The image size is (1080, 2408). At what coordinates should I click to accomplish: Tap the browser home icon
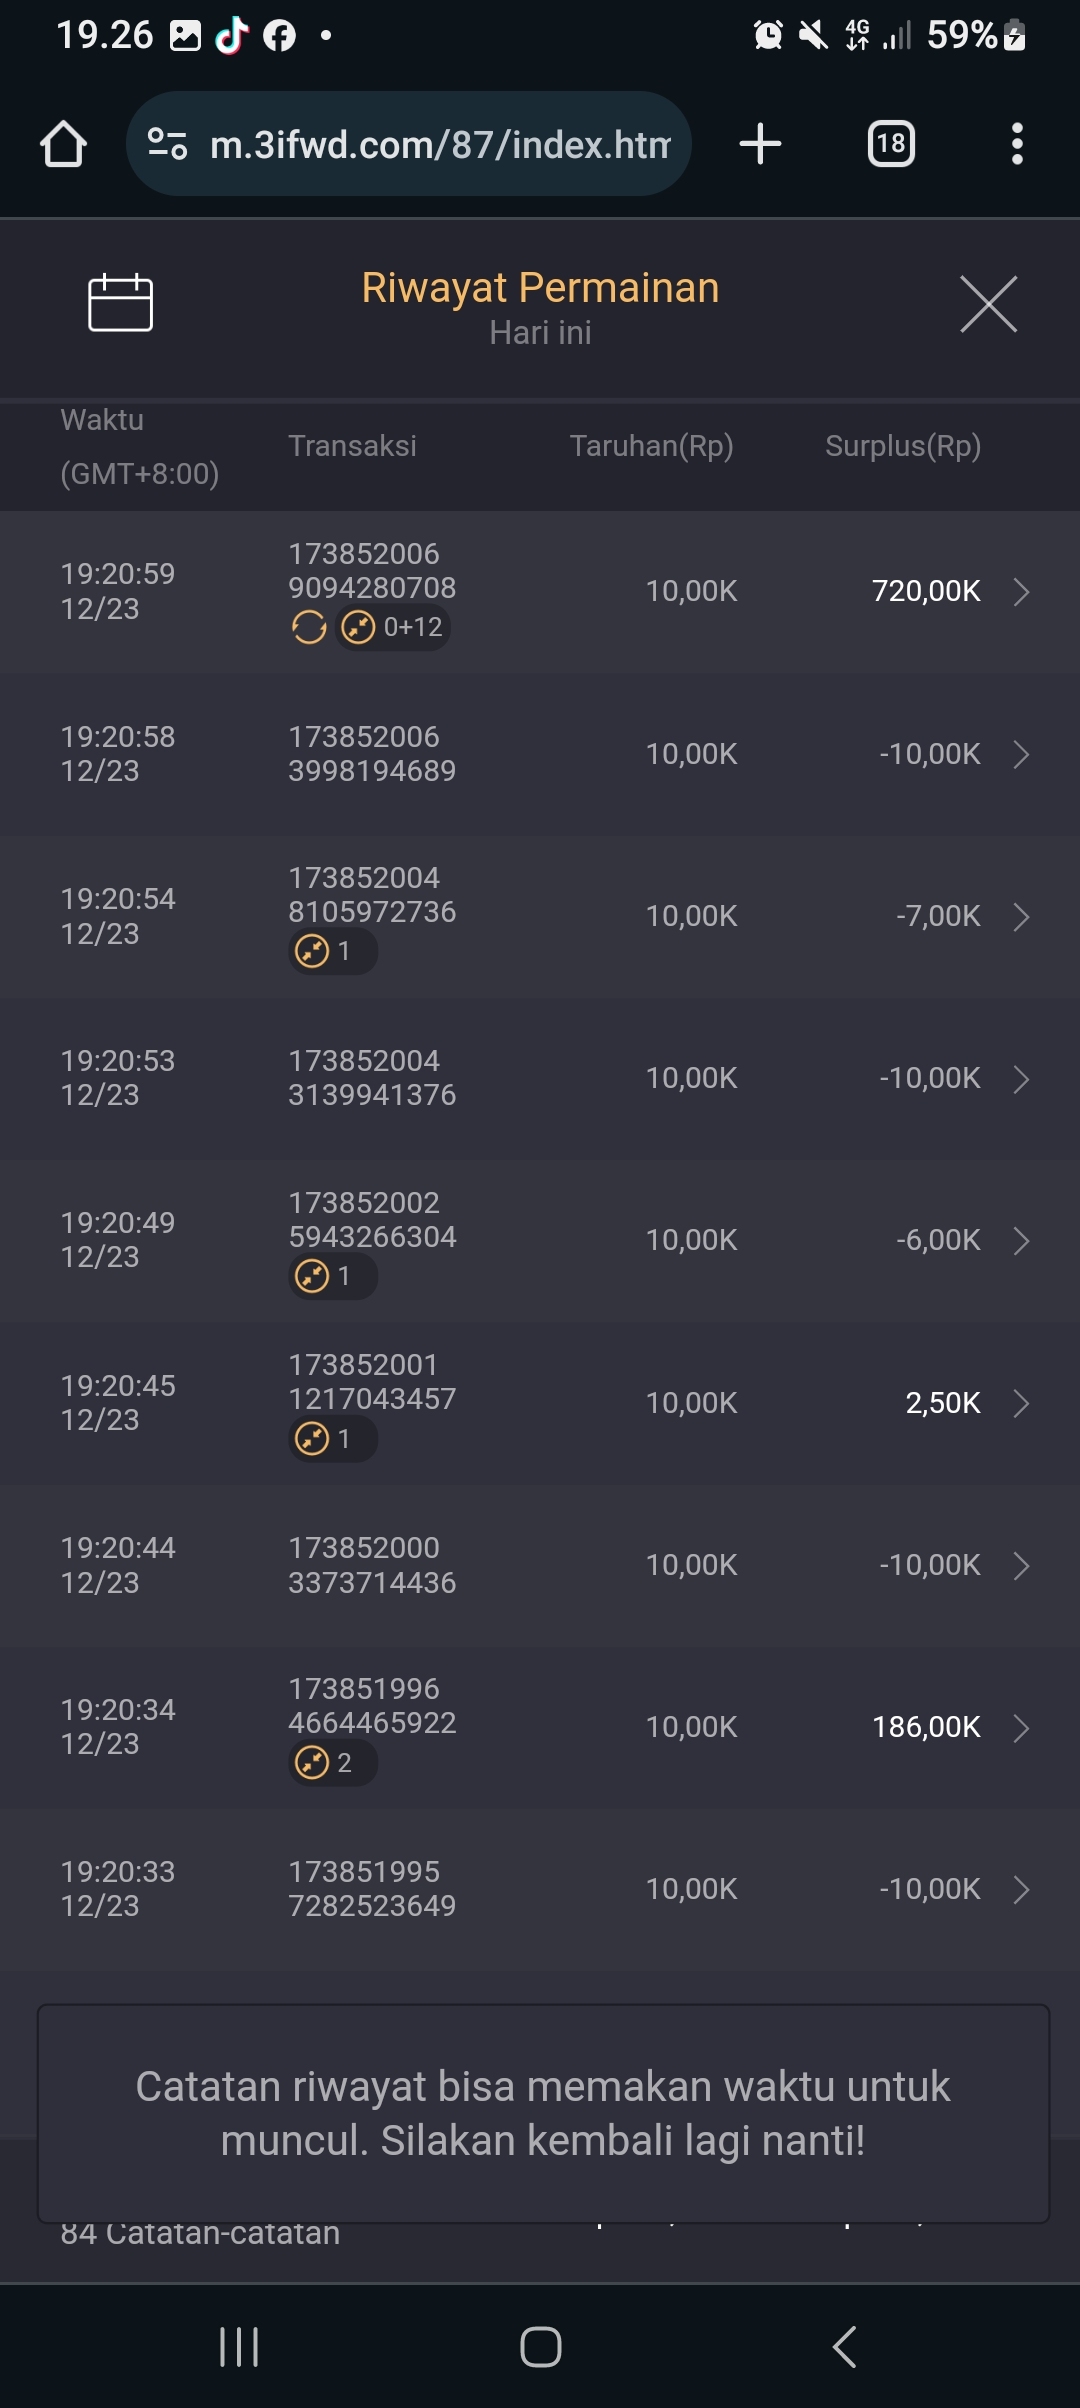(63, 144)
